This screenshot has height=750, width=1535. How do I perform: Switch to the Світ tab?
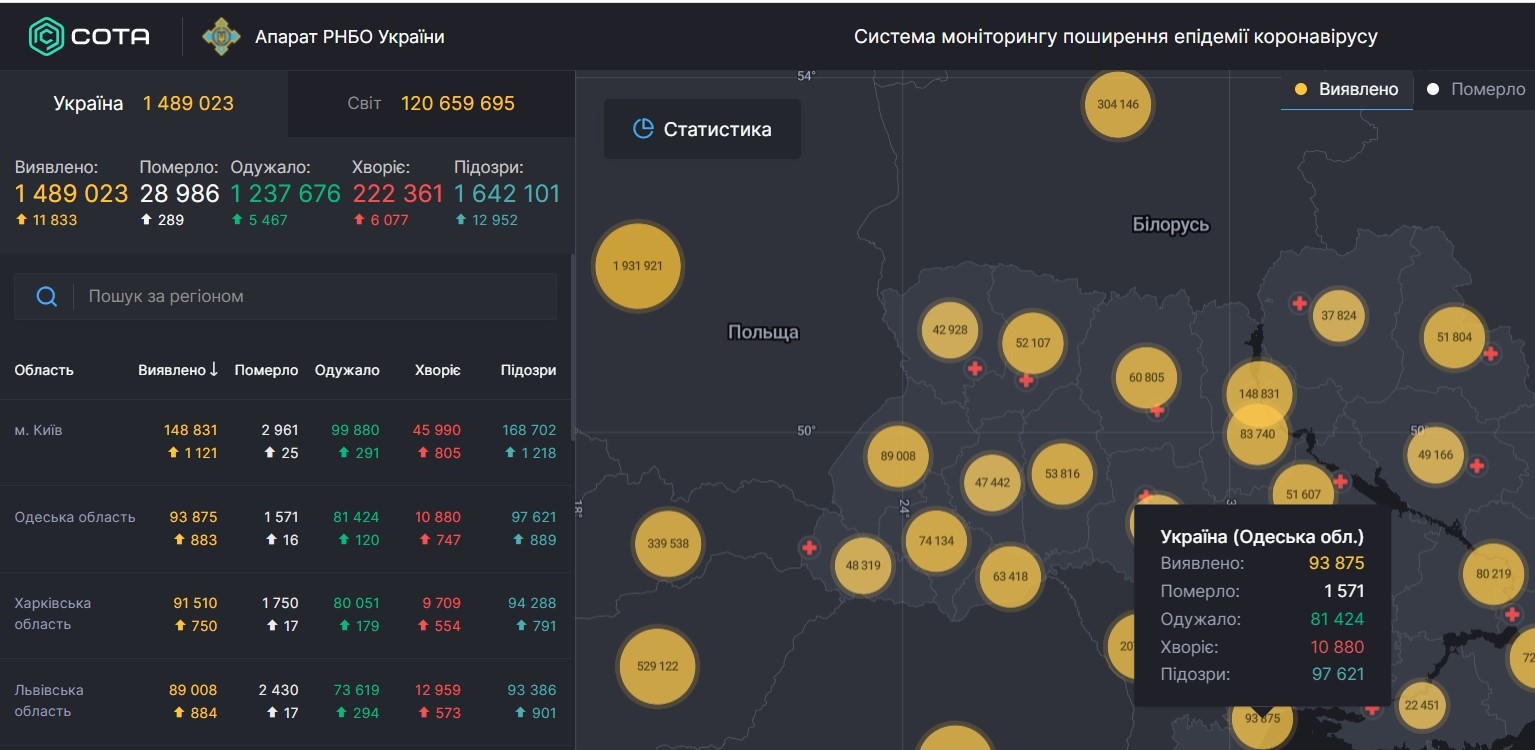[431, 103]
